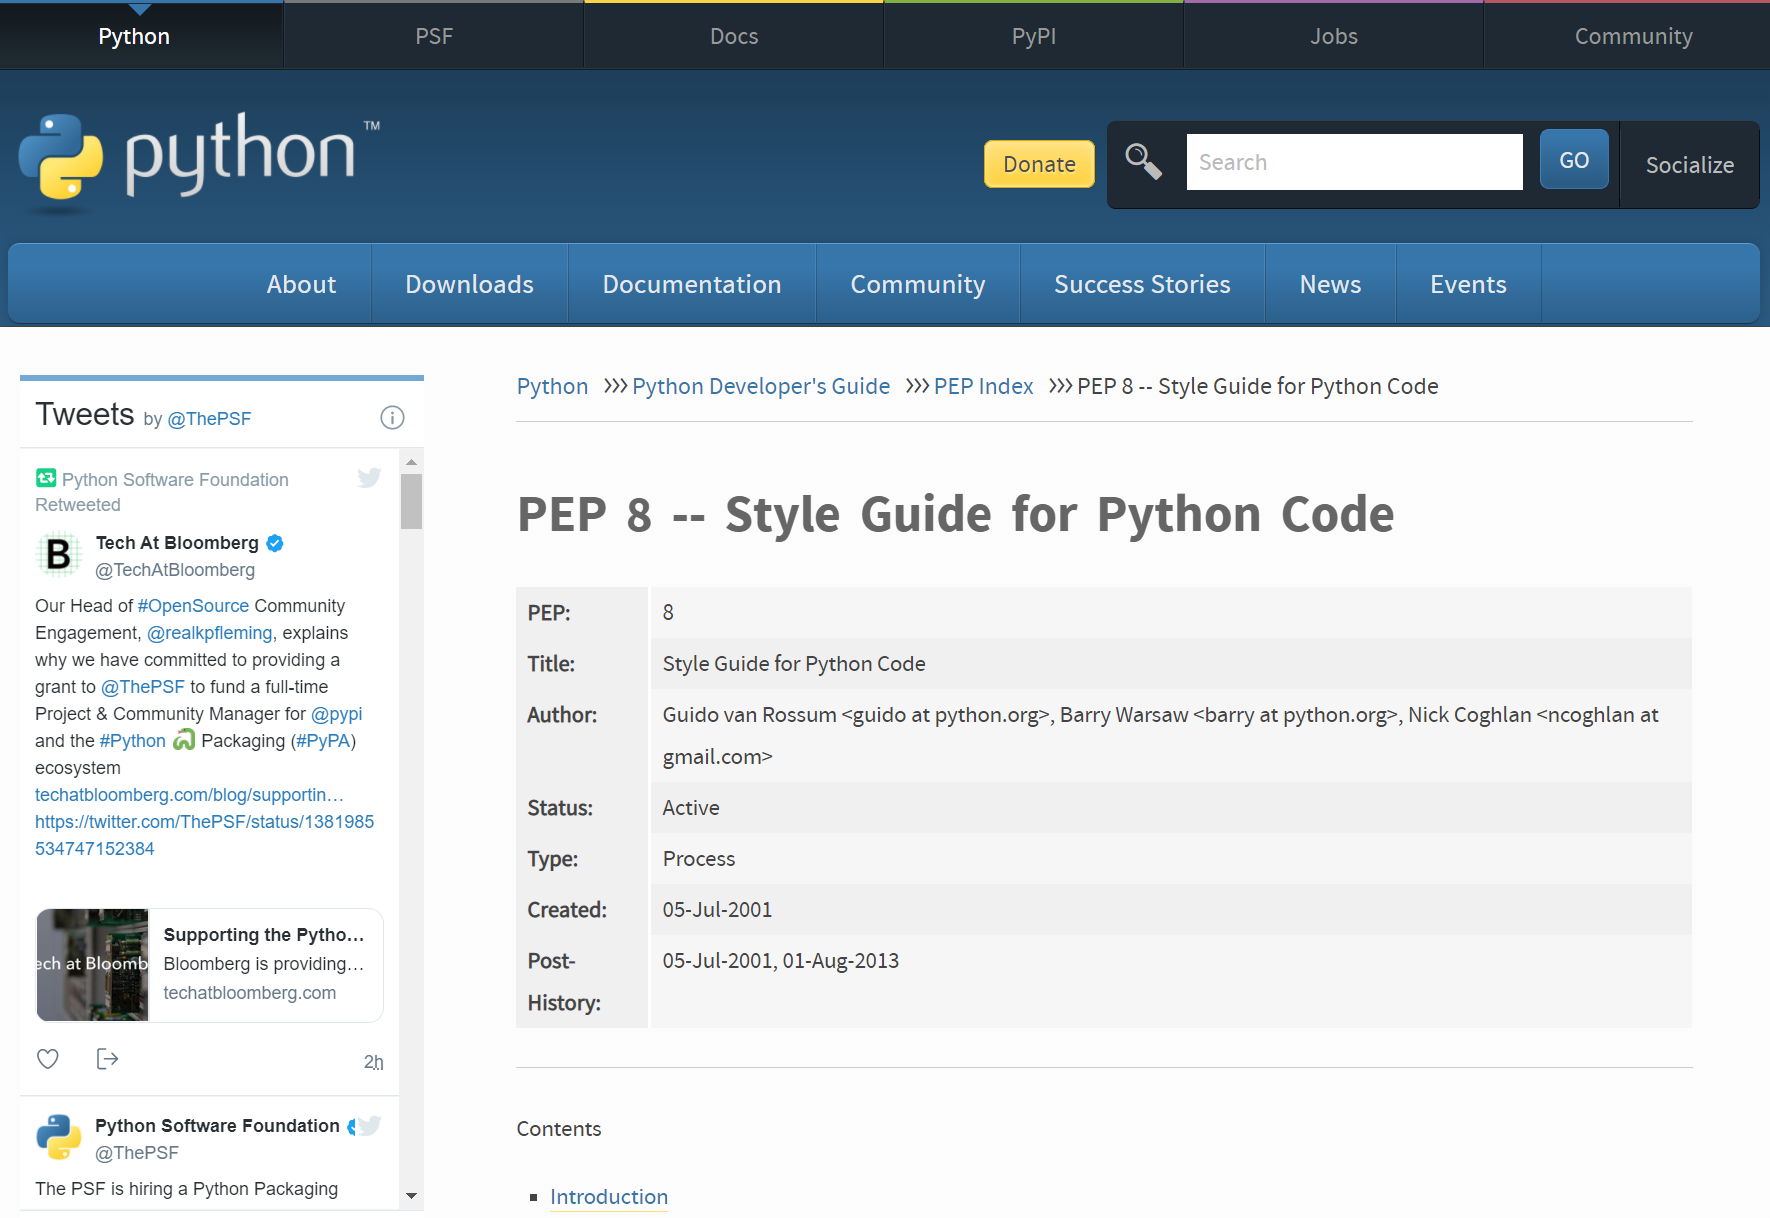Switch to the PyPI top tab
Screen dimensions: 1770x1218
tap(1033, 36)
